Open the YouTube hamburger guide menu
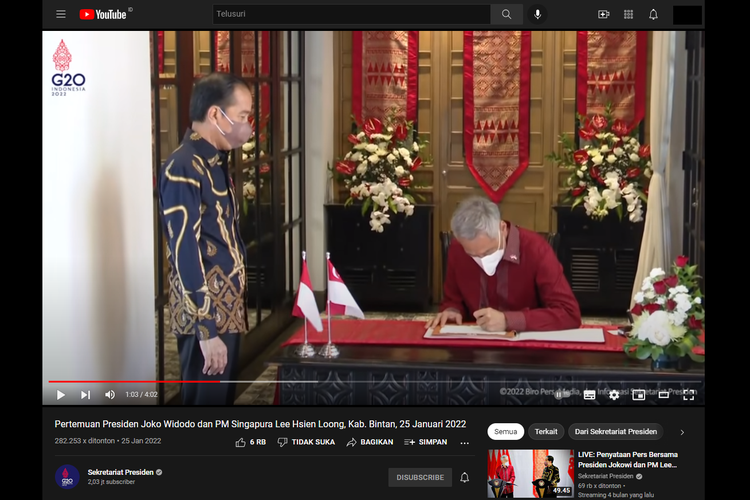The height and width of the screenshot is (500, 750). (61, 14)
